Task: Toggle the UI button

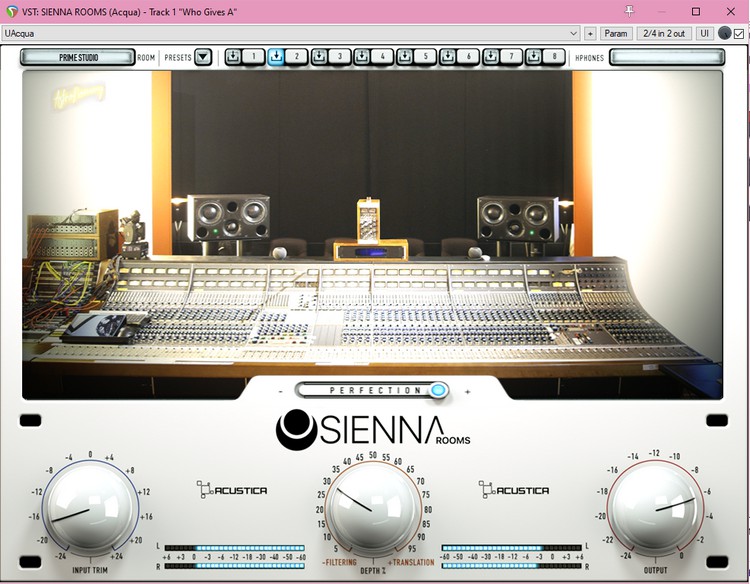Action: coord(704,33)
